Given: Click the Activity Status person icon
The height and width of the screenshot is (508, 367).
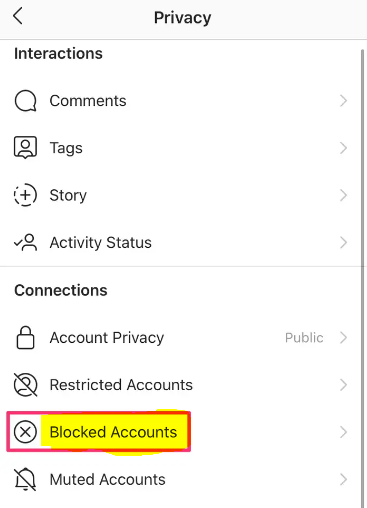Looking at the screenshot, I should click(25, 242).
